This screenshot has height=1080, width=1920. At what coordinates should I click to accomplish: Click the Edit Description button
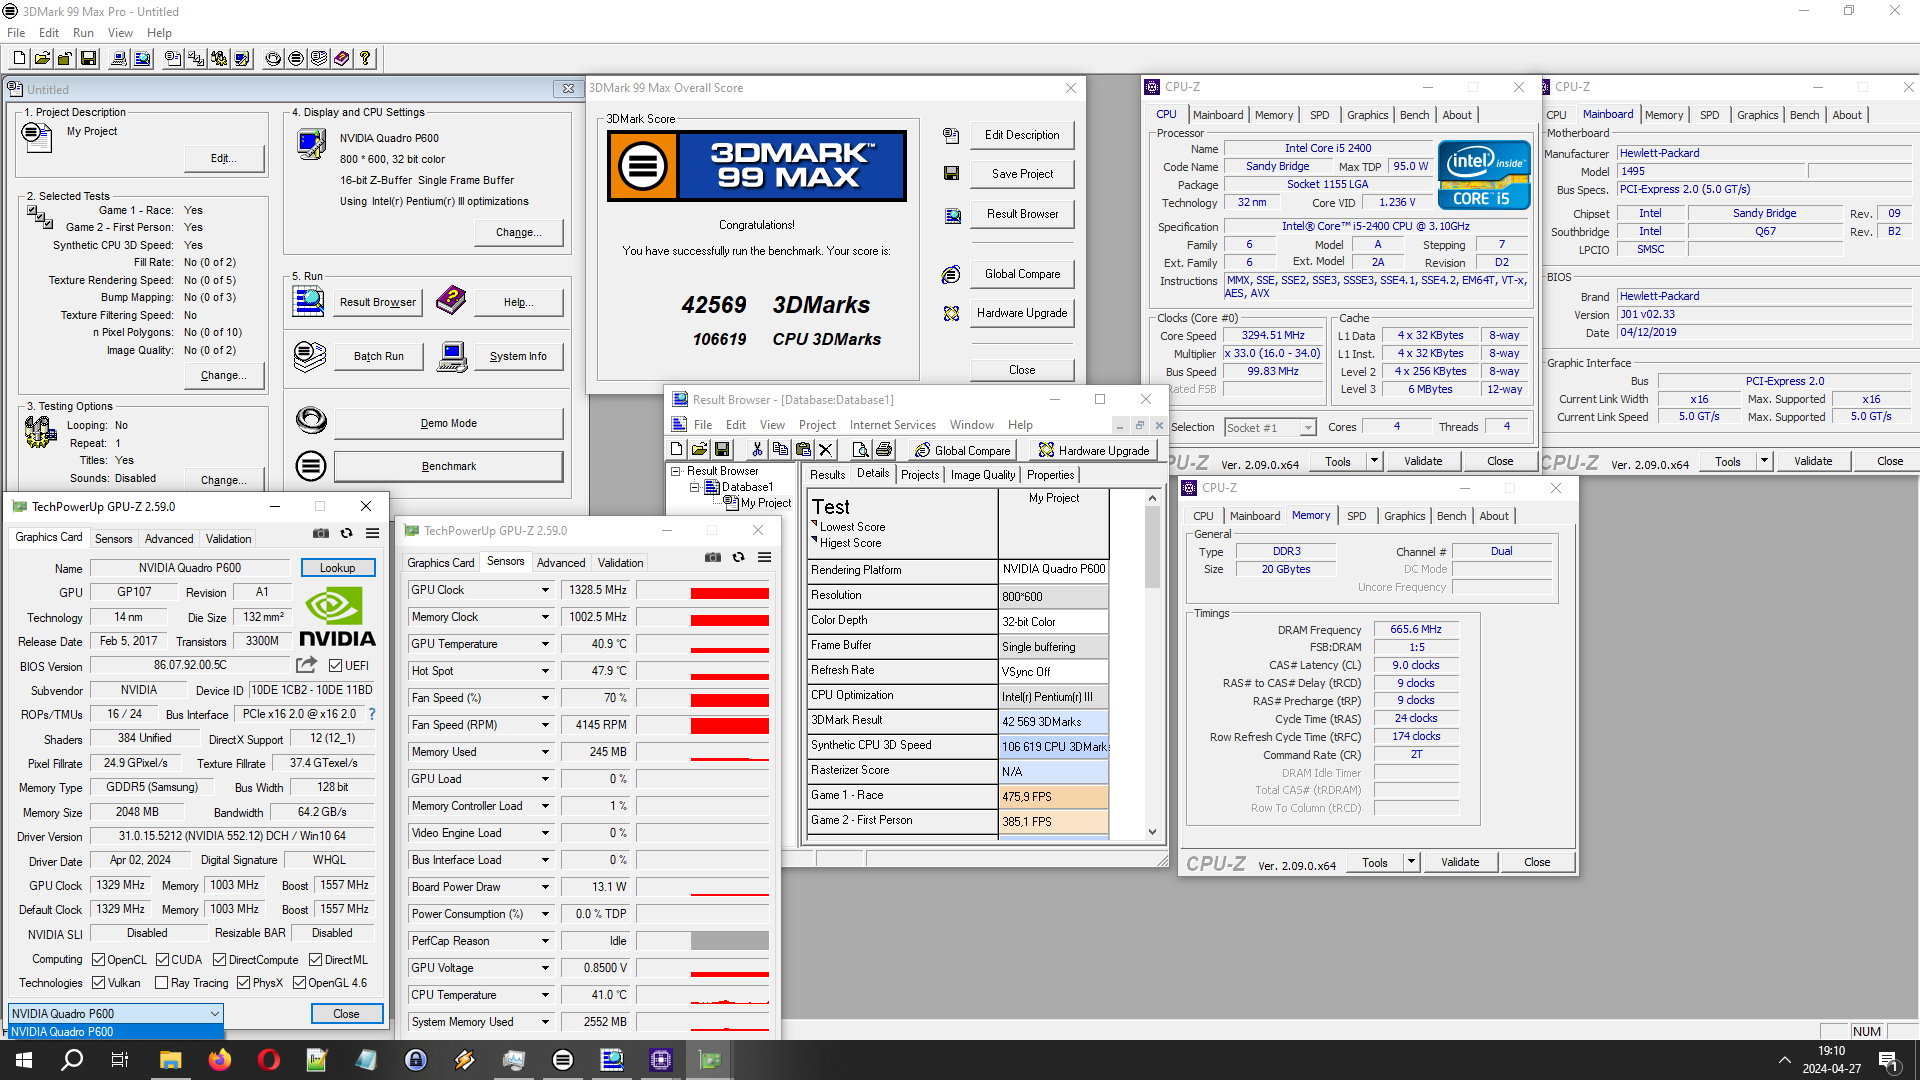tap(1022, 135)
